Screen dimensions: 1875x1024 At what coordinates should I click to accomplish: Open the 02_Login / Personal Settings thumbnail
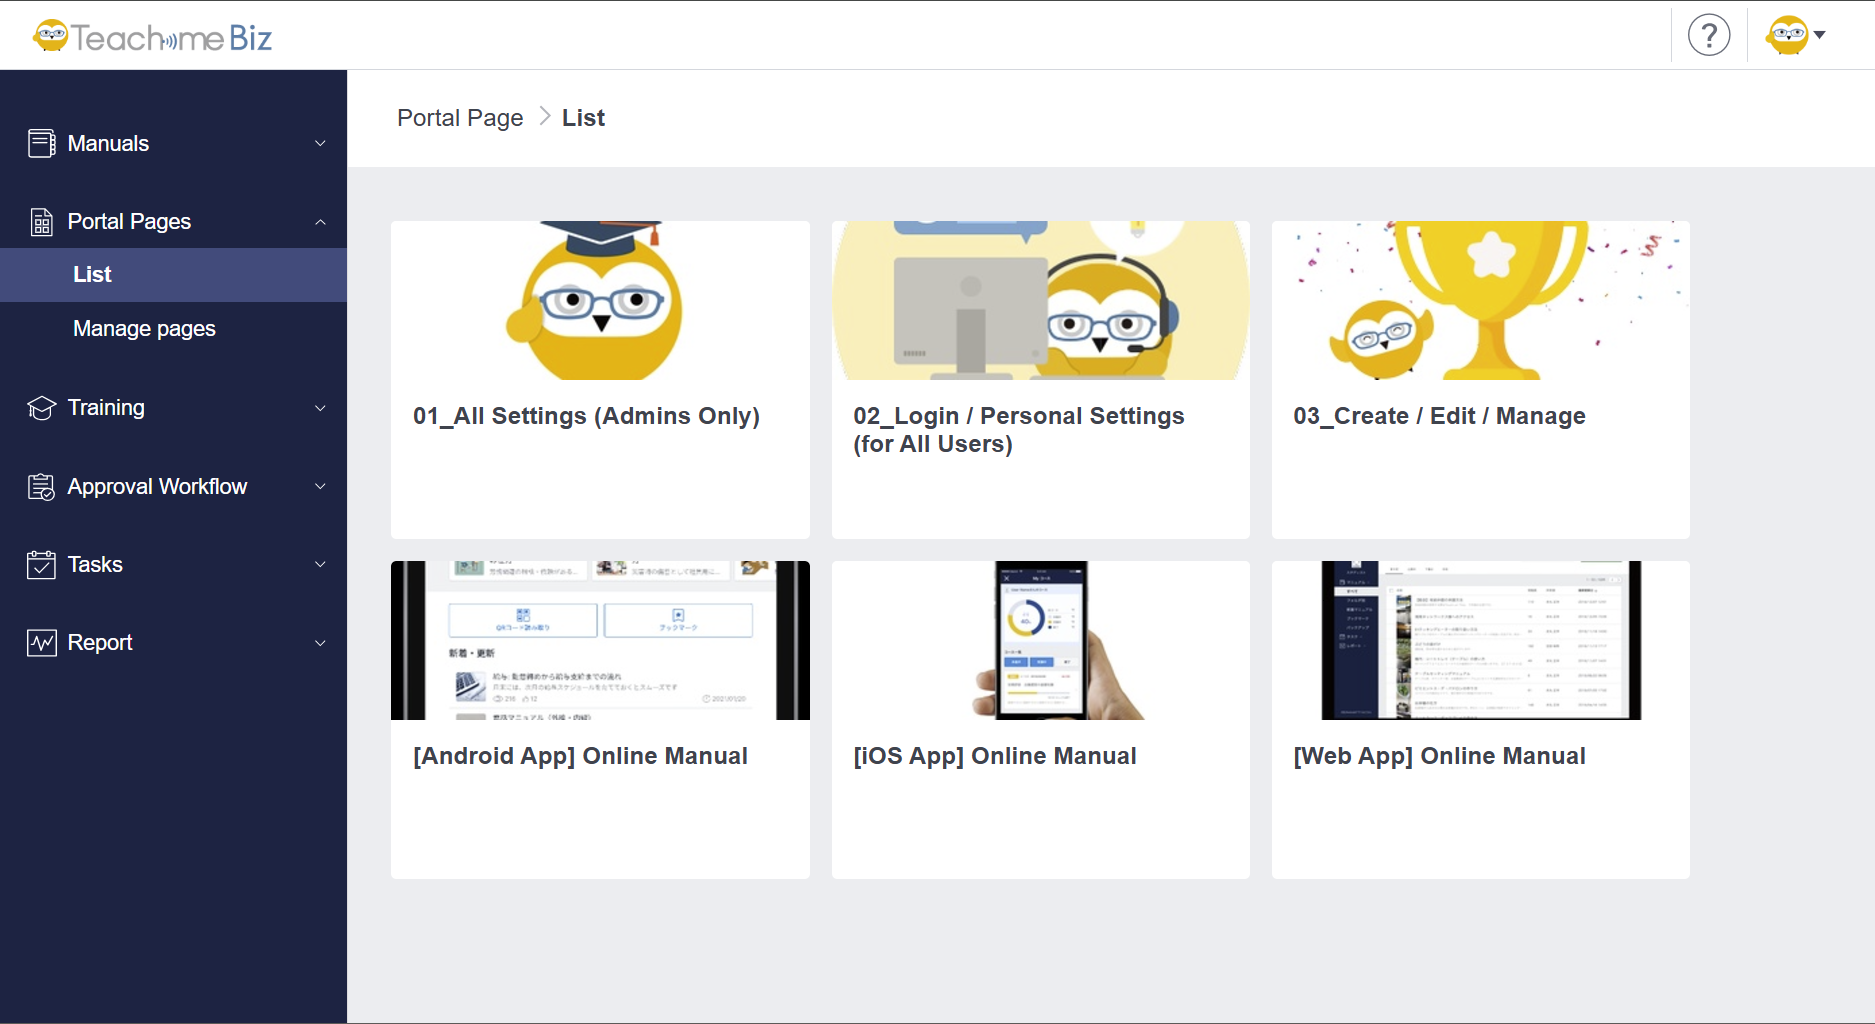click(x=1040, y=300)
